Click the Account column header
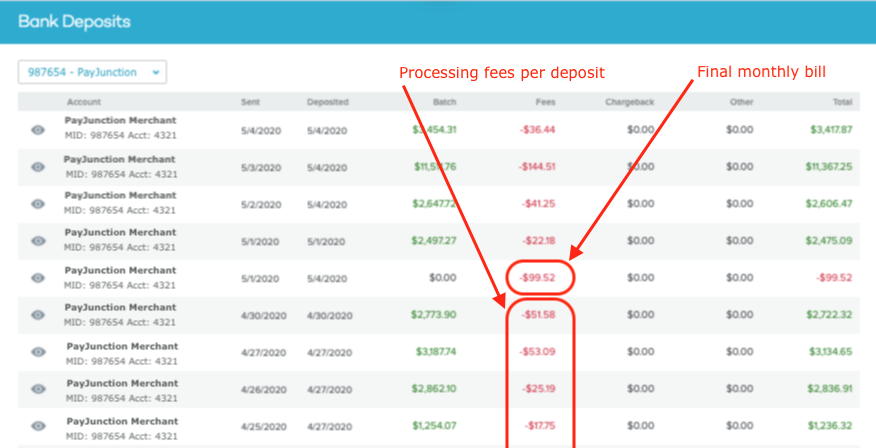Image resolution: width=876 pixels, height=448 pixels. [84, 102]
